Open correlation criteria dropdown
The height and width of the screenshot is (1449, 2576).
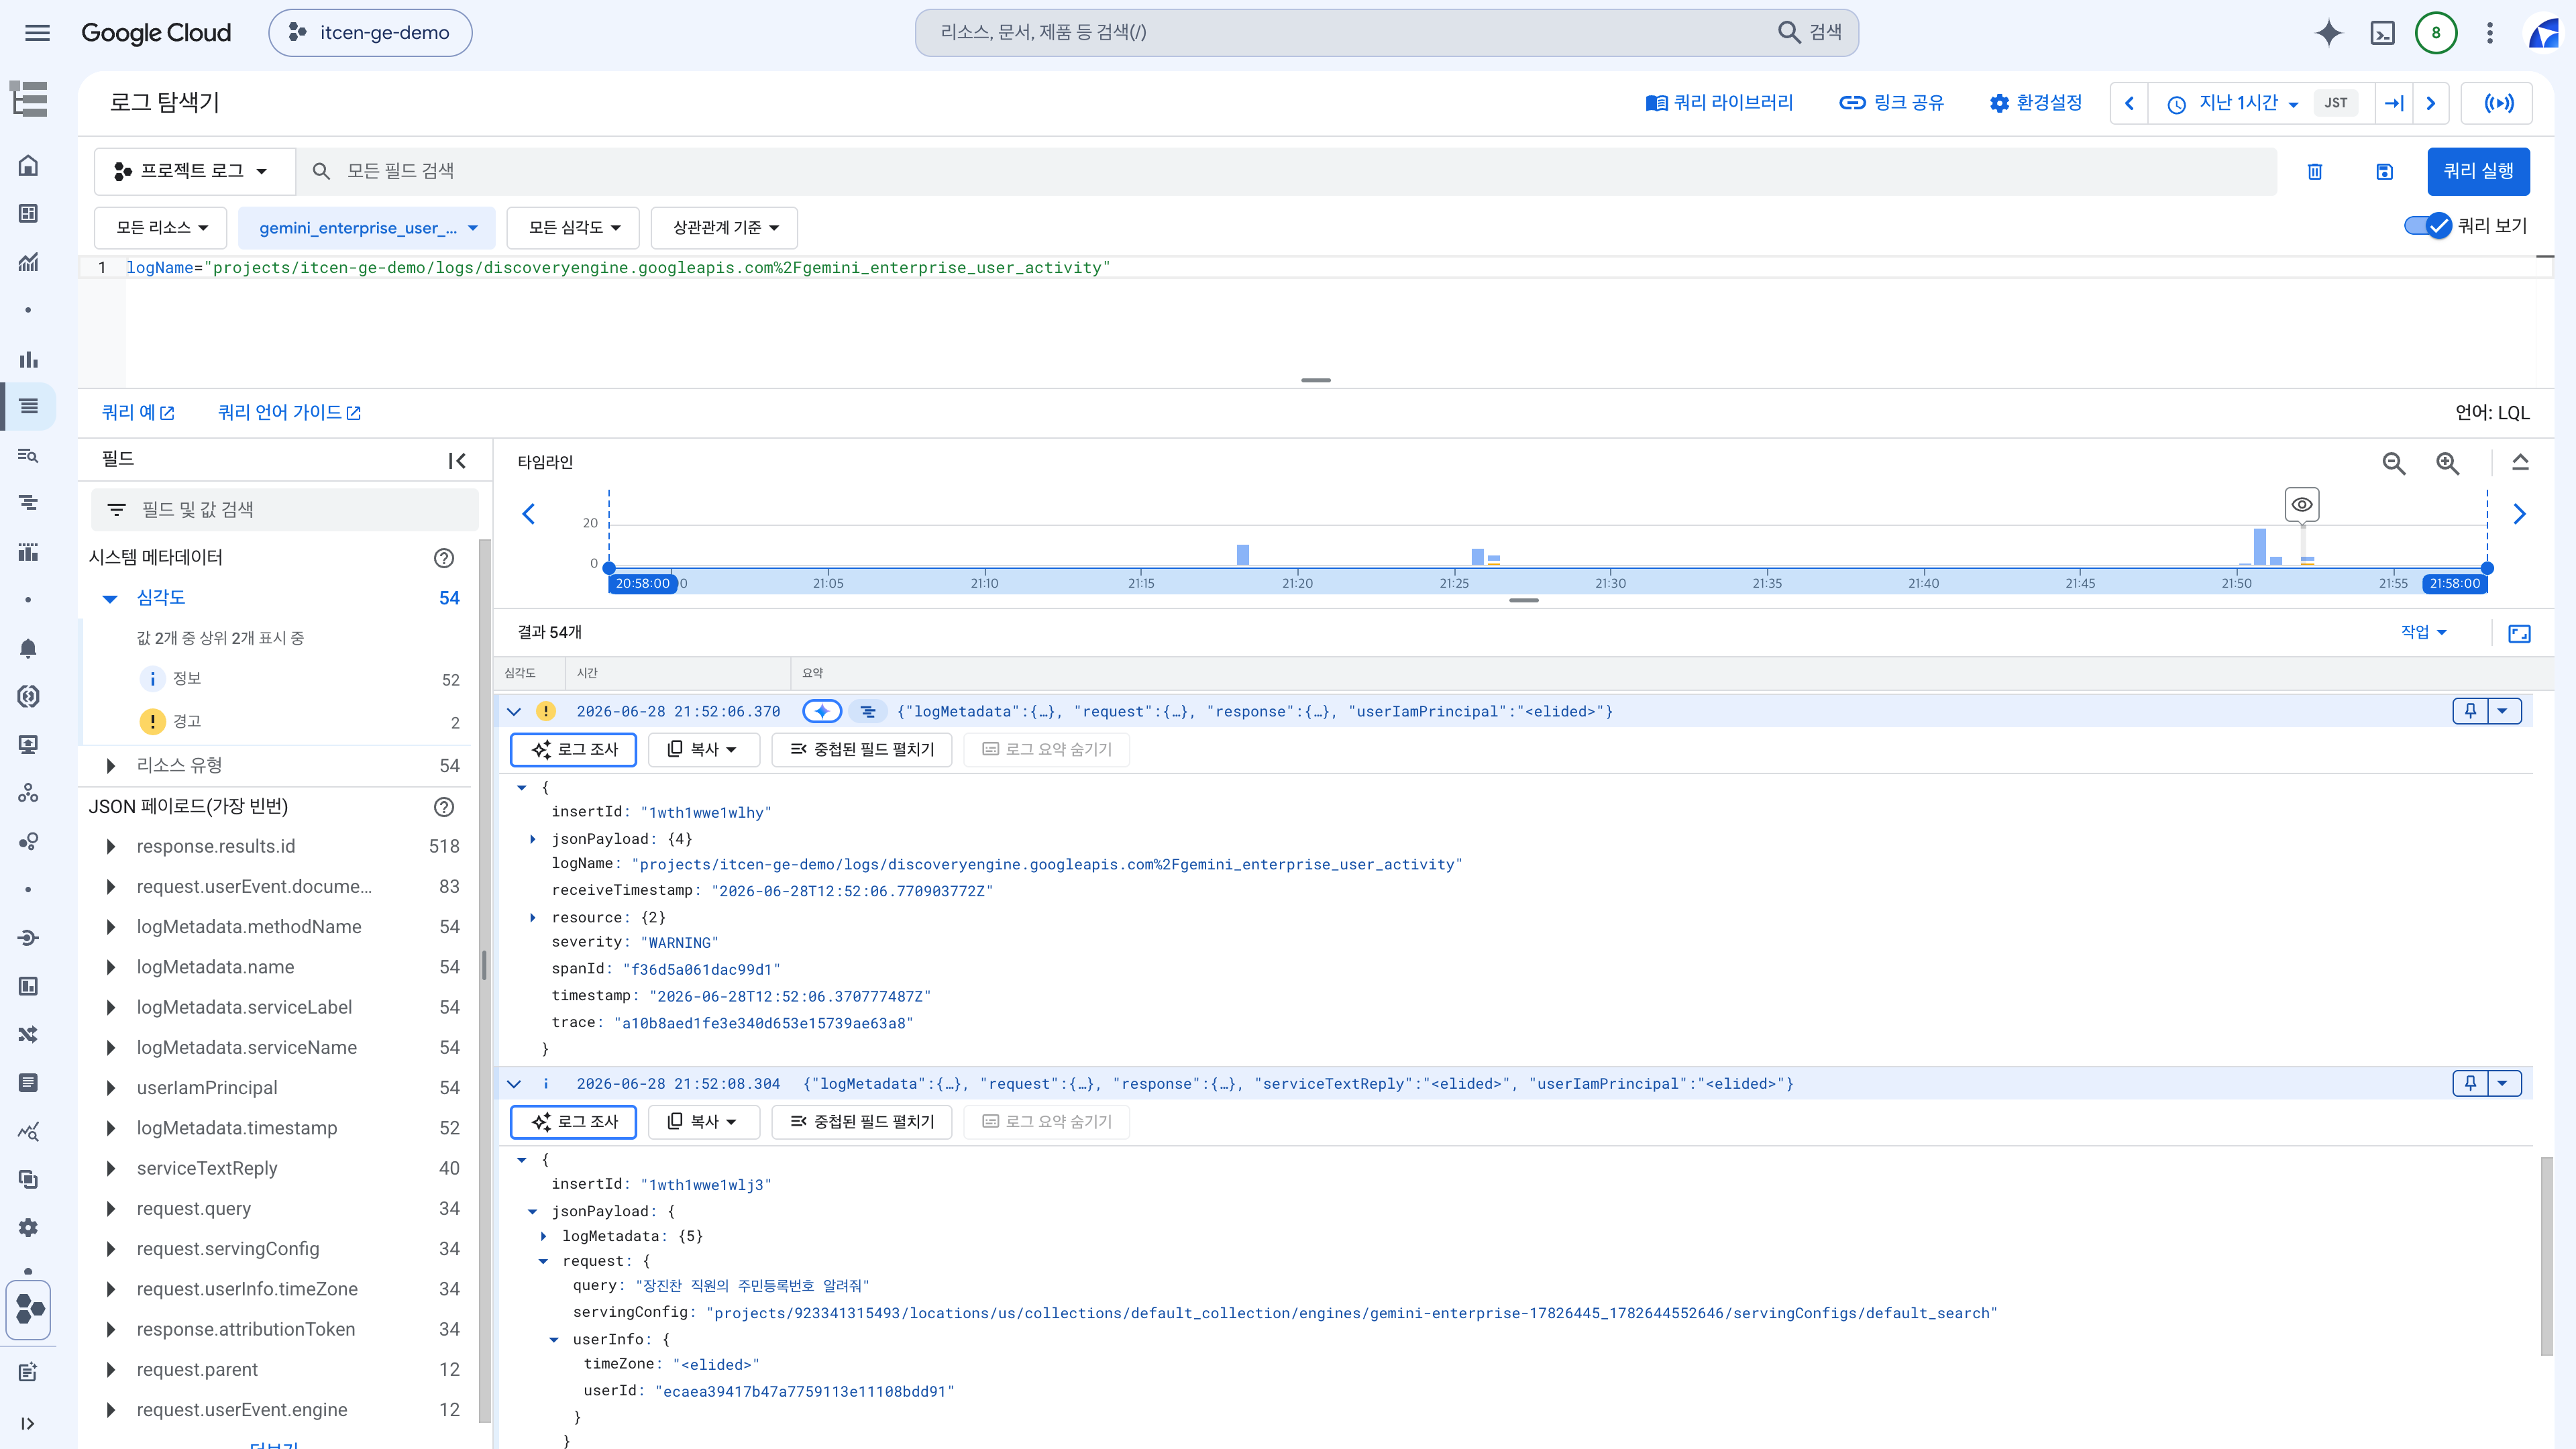coord(724,227)
